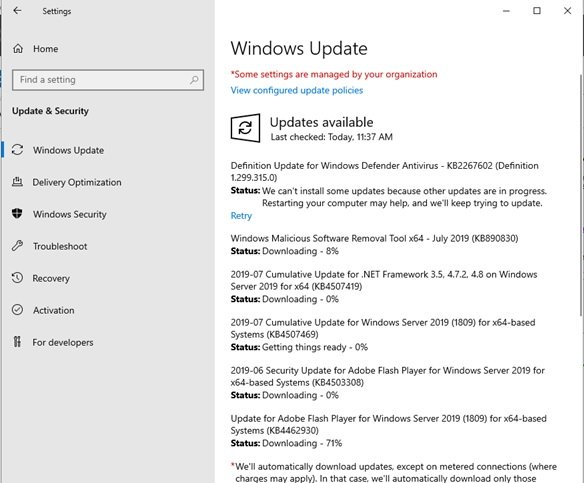Click the Definition Update KB2267602 entry
Image resolution: width=584 pixels, height=483 pixels.
(385, 171)
